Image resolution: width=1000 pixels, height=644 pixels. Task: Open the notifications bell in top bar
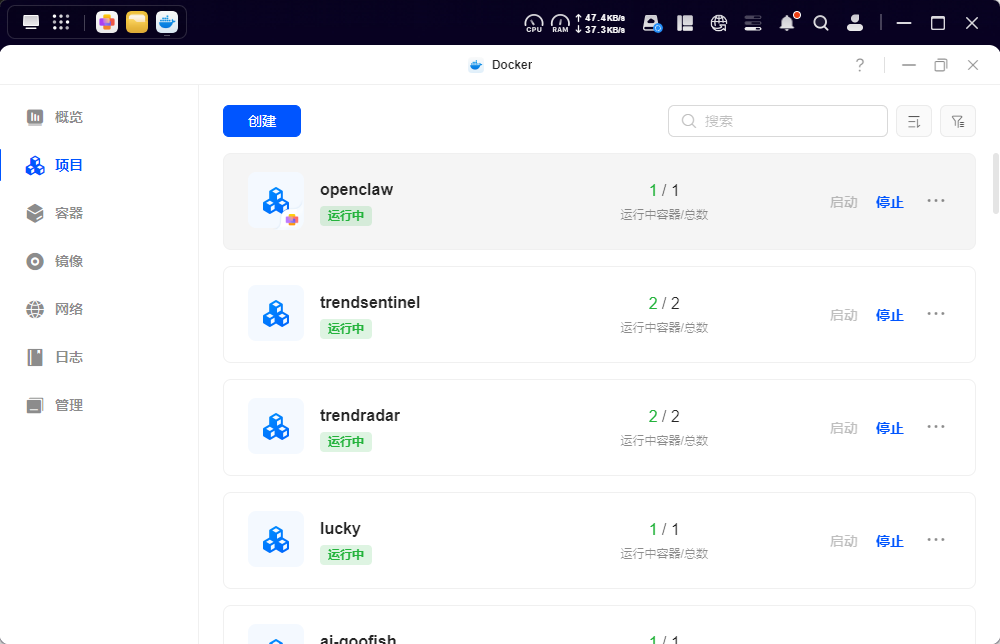787,22
